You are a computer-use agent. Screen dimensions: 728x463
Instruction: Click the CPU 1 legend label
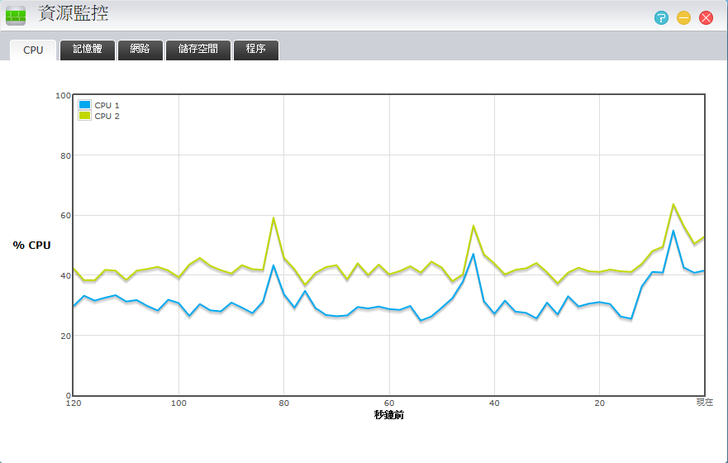coord(107,105)
